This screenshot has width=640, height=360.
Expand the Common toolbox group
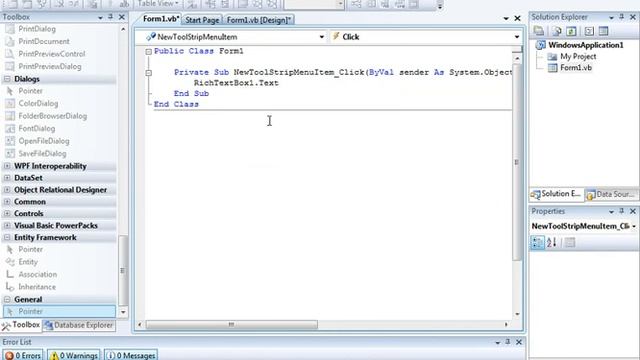click(x=7, y=202)
